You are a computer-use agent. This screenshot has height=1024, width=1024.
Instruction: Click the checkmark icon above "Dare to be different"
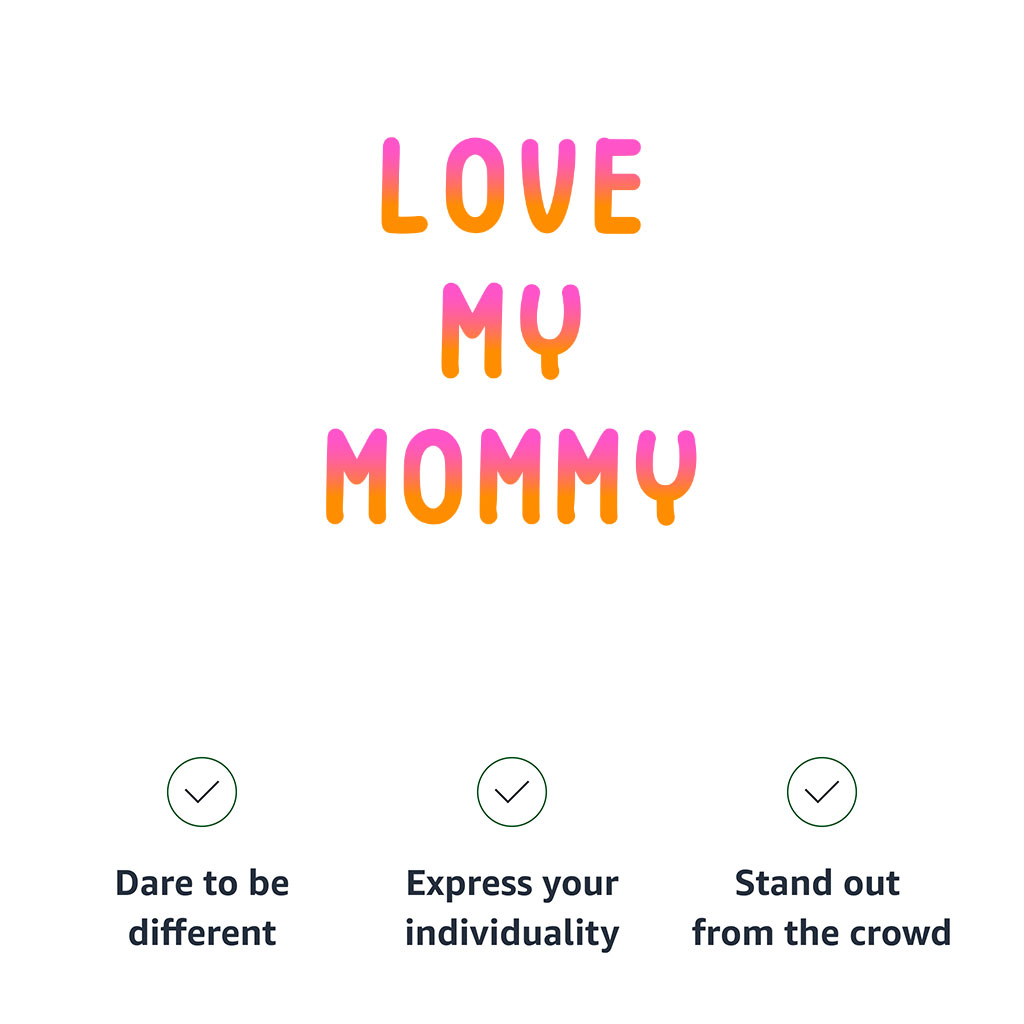tap(202, 792)
